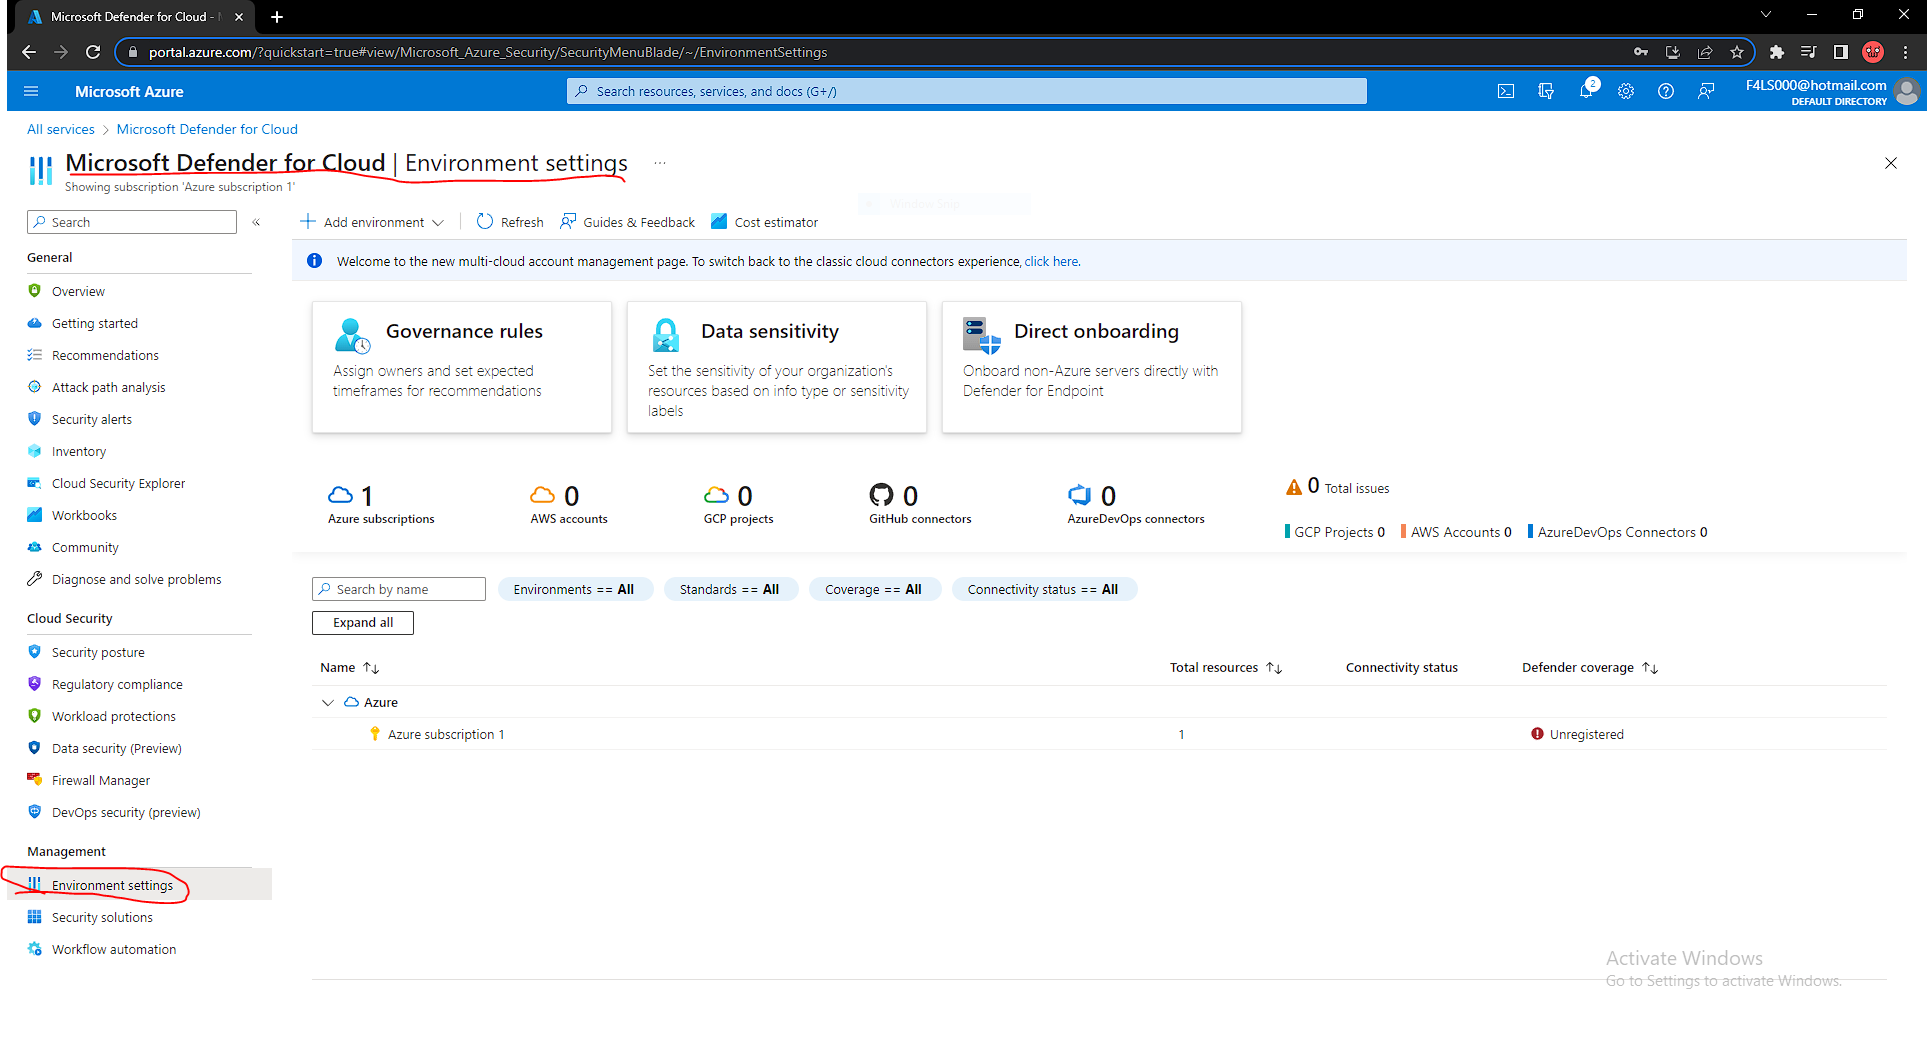
Task: Open Cloud Shell from the top bar
Action: [1506, 91]
